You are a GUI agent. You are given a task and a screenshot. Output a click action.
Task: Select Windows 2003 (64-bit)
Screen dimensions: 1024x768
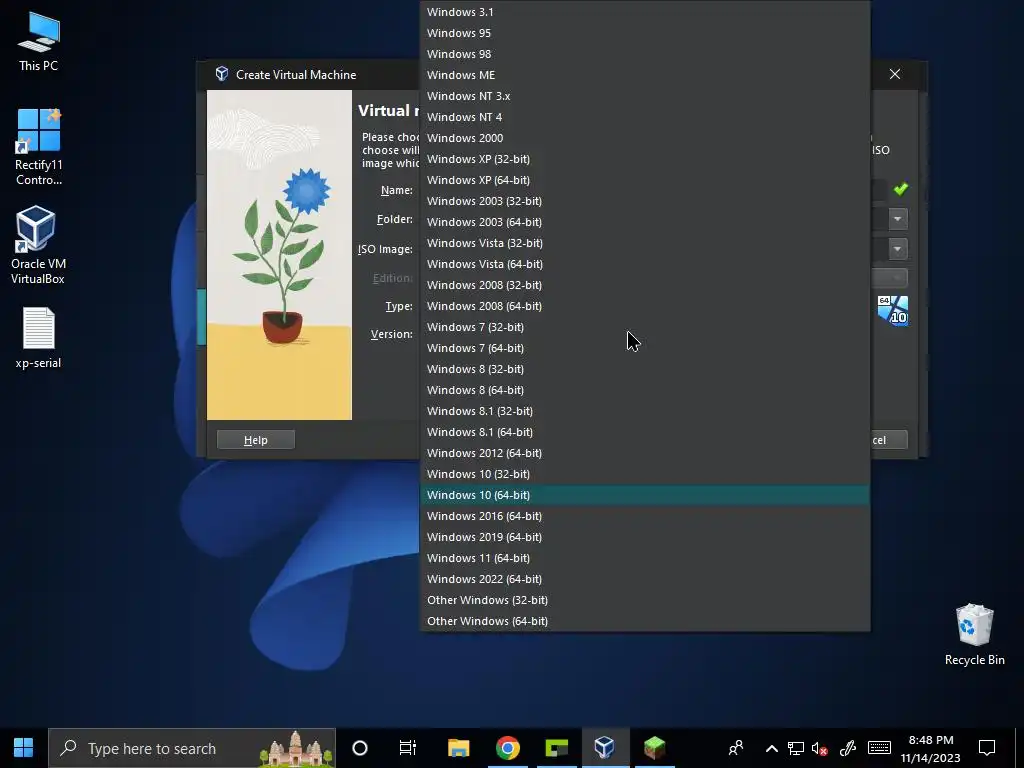point(645,222)
